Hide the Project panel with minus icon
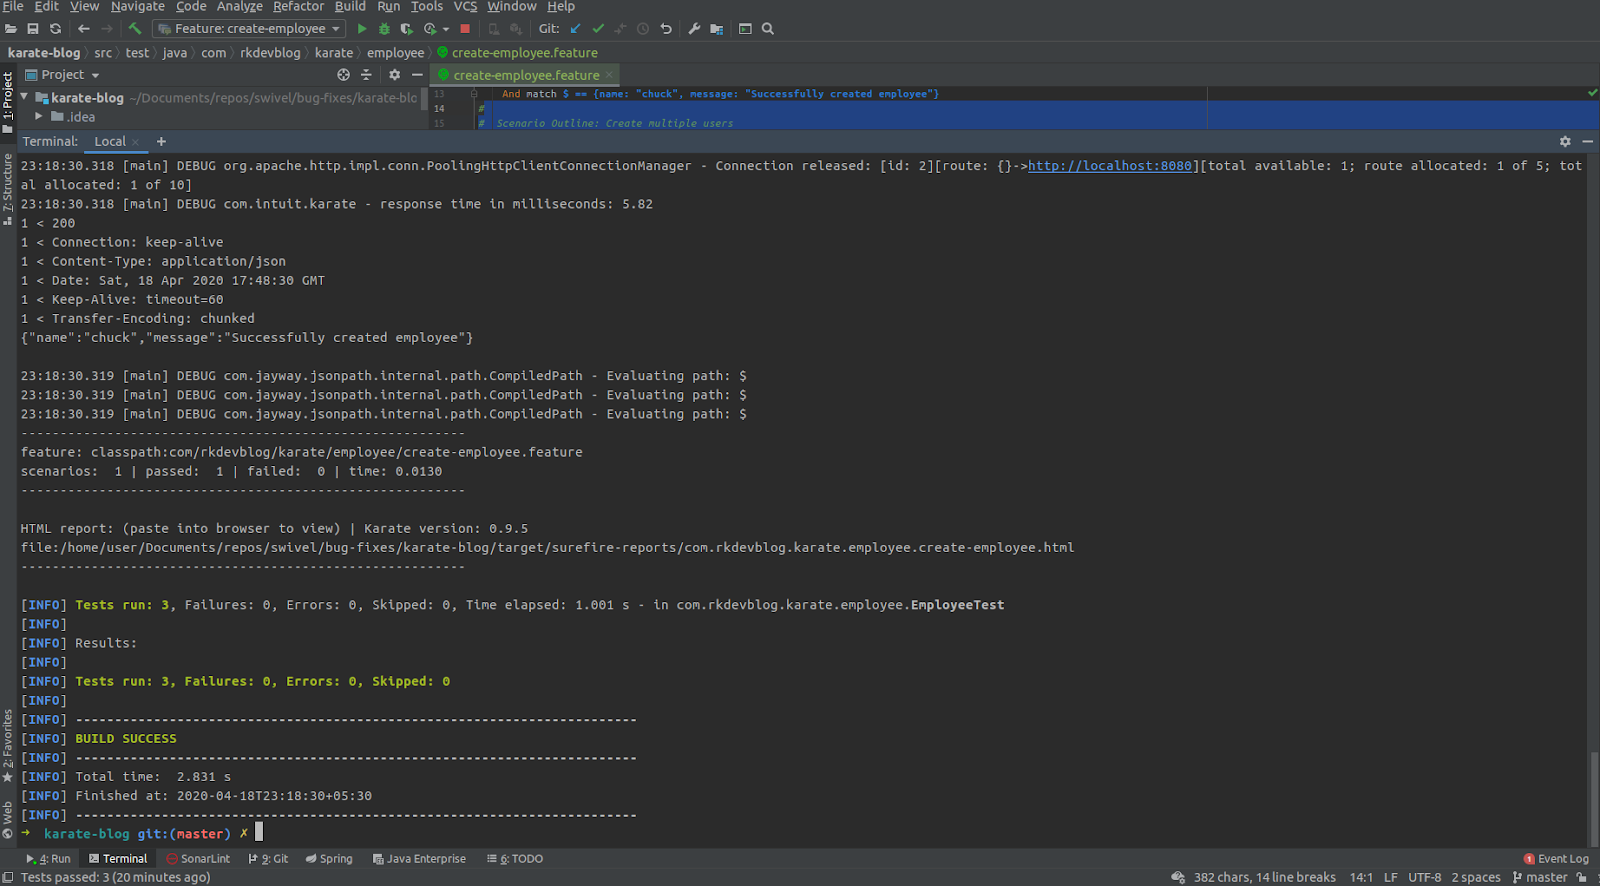1600x886 pixels. click(x=417, y=75)
